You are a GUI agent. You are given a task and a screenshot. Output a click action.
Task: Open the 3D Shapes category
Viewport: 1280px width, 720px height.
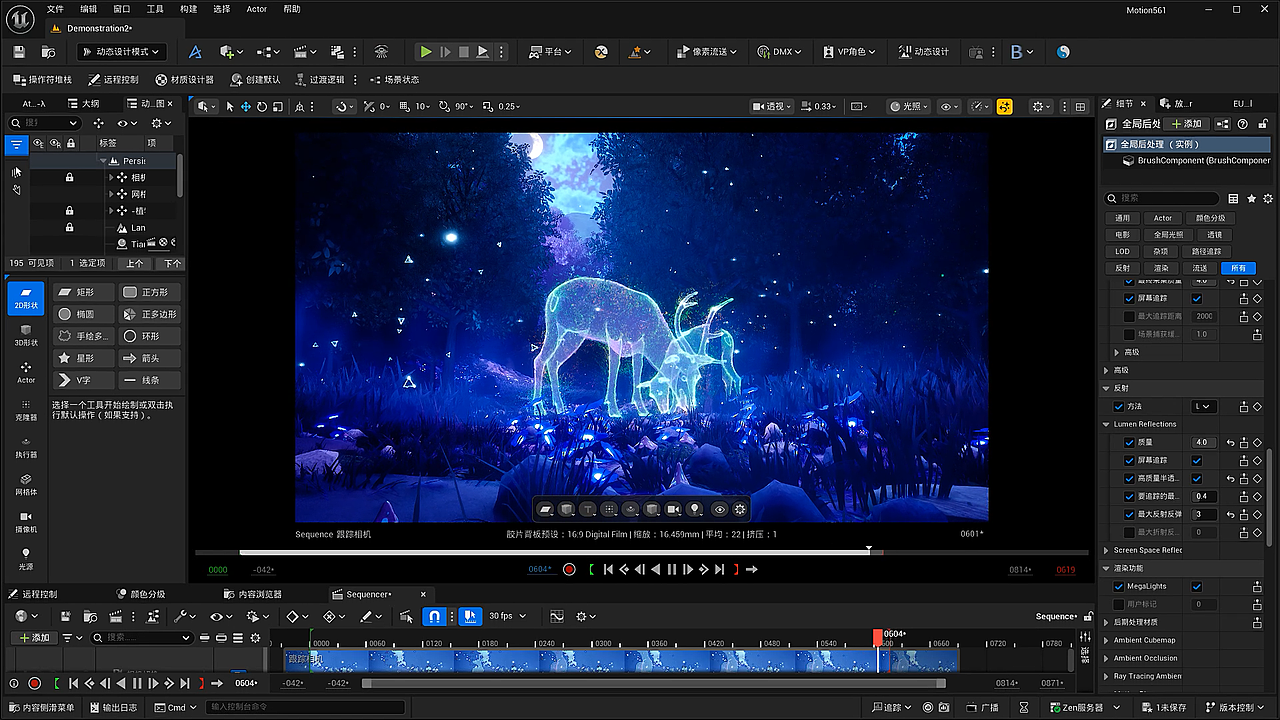(x=26, y=335)
